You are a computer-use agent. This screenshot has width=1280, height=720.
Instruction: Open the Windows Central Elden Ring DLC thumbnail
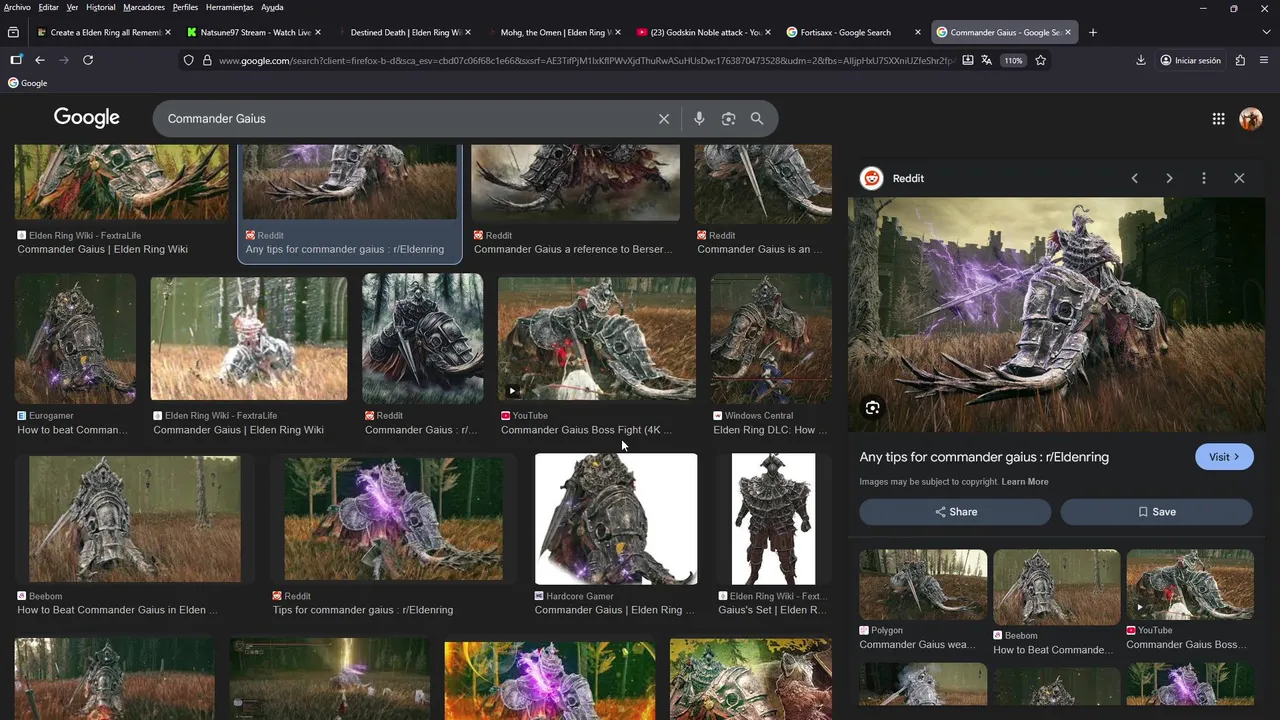pos(770,340)
